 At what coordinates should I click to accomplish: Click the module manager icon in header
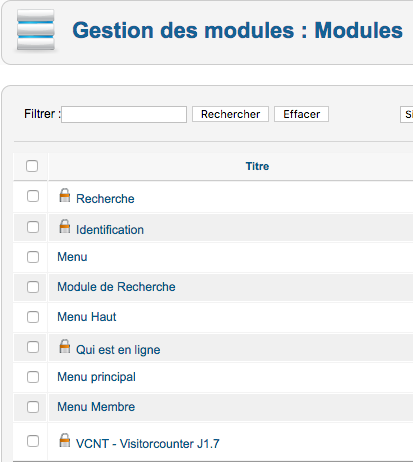click(36, 30)
